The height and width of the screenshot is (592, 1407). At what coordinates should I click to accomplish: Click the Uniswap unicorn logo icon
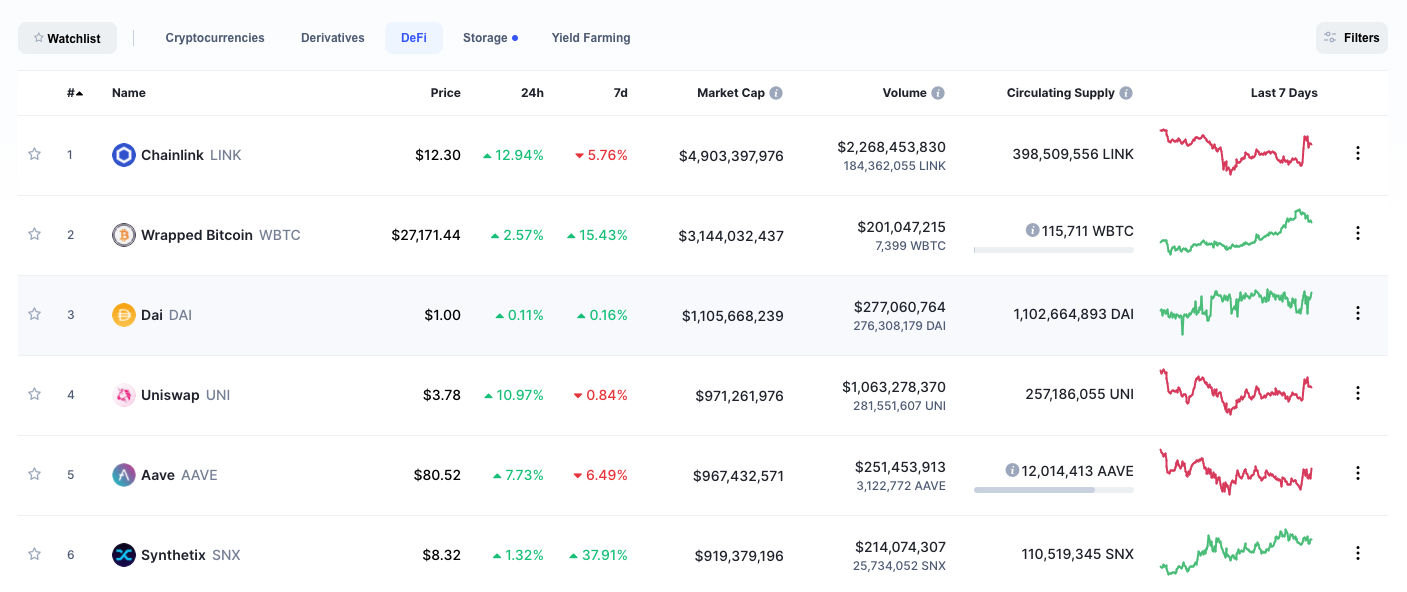coord(124,395)
